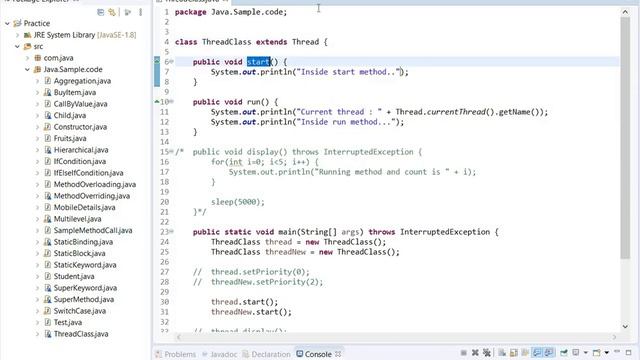Click editor vertical scrollbar up arrow
This screenshot has height=360, width=640.
625,12
